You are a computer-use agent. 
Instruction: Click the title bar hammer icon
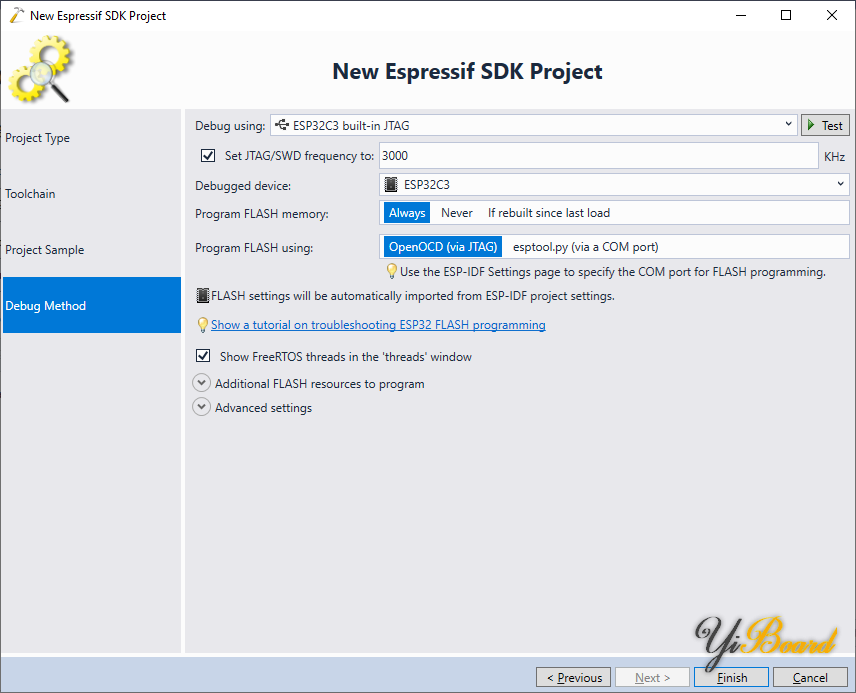point(16,15)
